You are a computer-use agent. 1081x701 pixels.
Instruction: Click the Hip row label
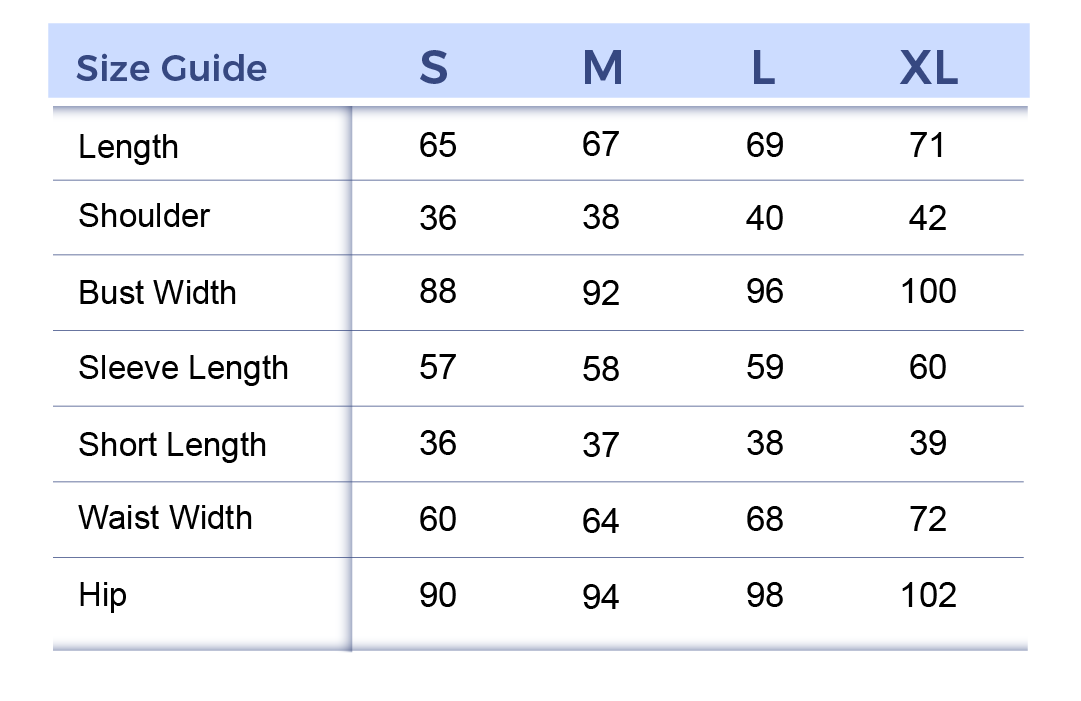tap(102, 596)
